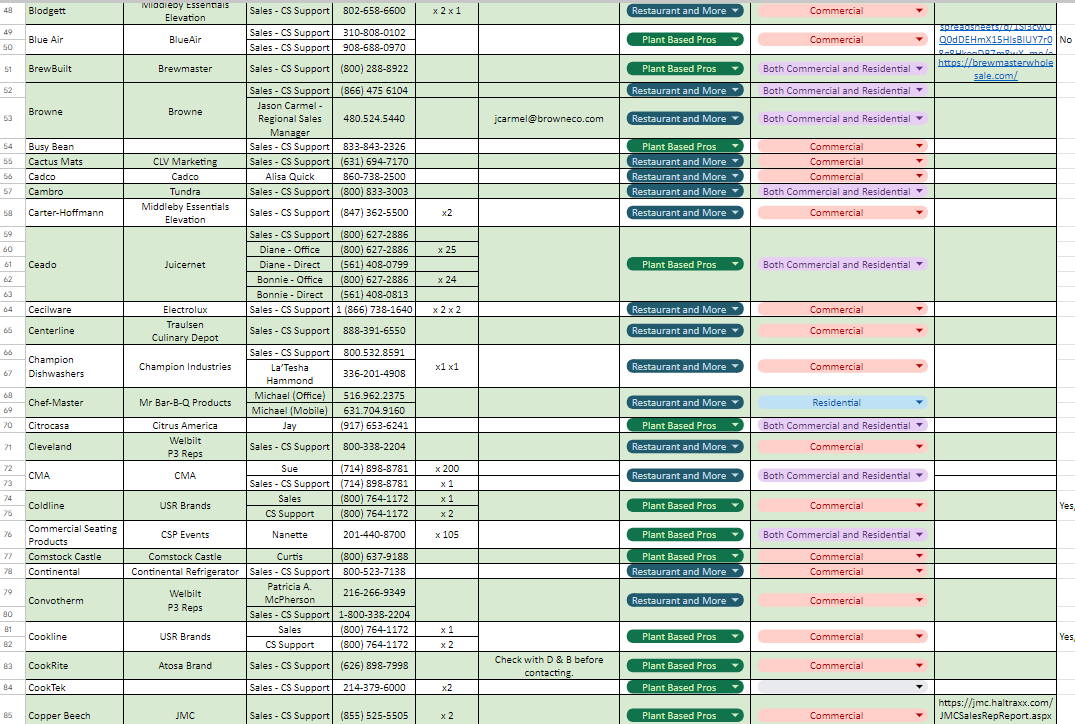Select the jcarmel@browneco.com cell
Viewport: 1075px width, 724px height.
tap(549, 119)
